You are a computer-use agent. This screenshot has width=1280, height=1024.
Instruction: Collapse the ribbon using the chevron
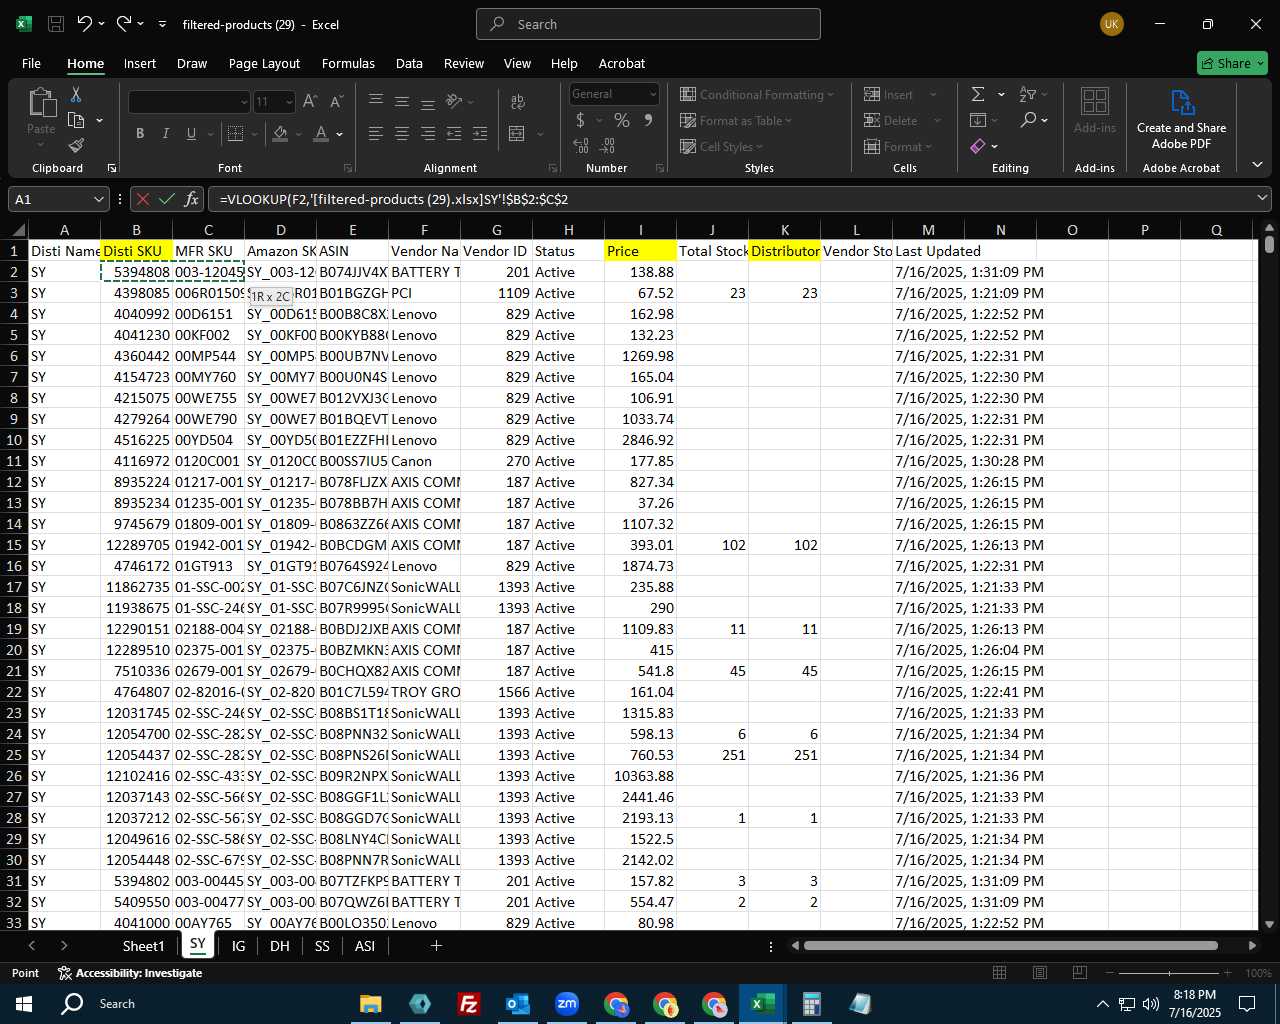pyautogui.click(x=1257, y=165)
